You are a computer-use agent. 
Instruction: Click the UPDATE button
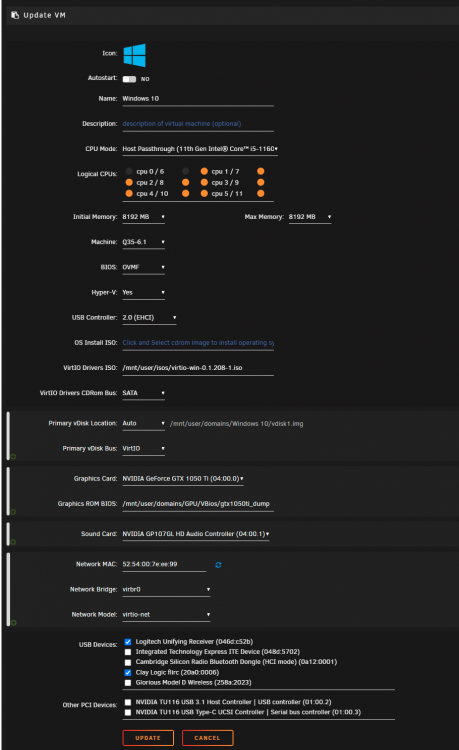[148, 738]
